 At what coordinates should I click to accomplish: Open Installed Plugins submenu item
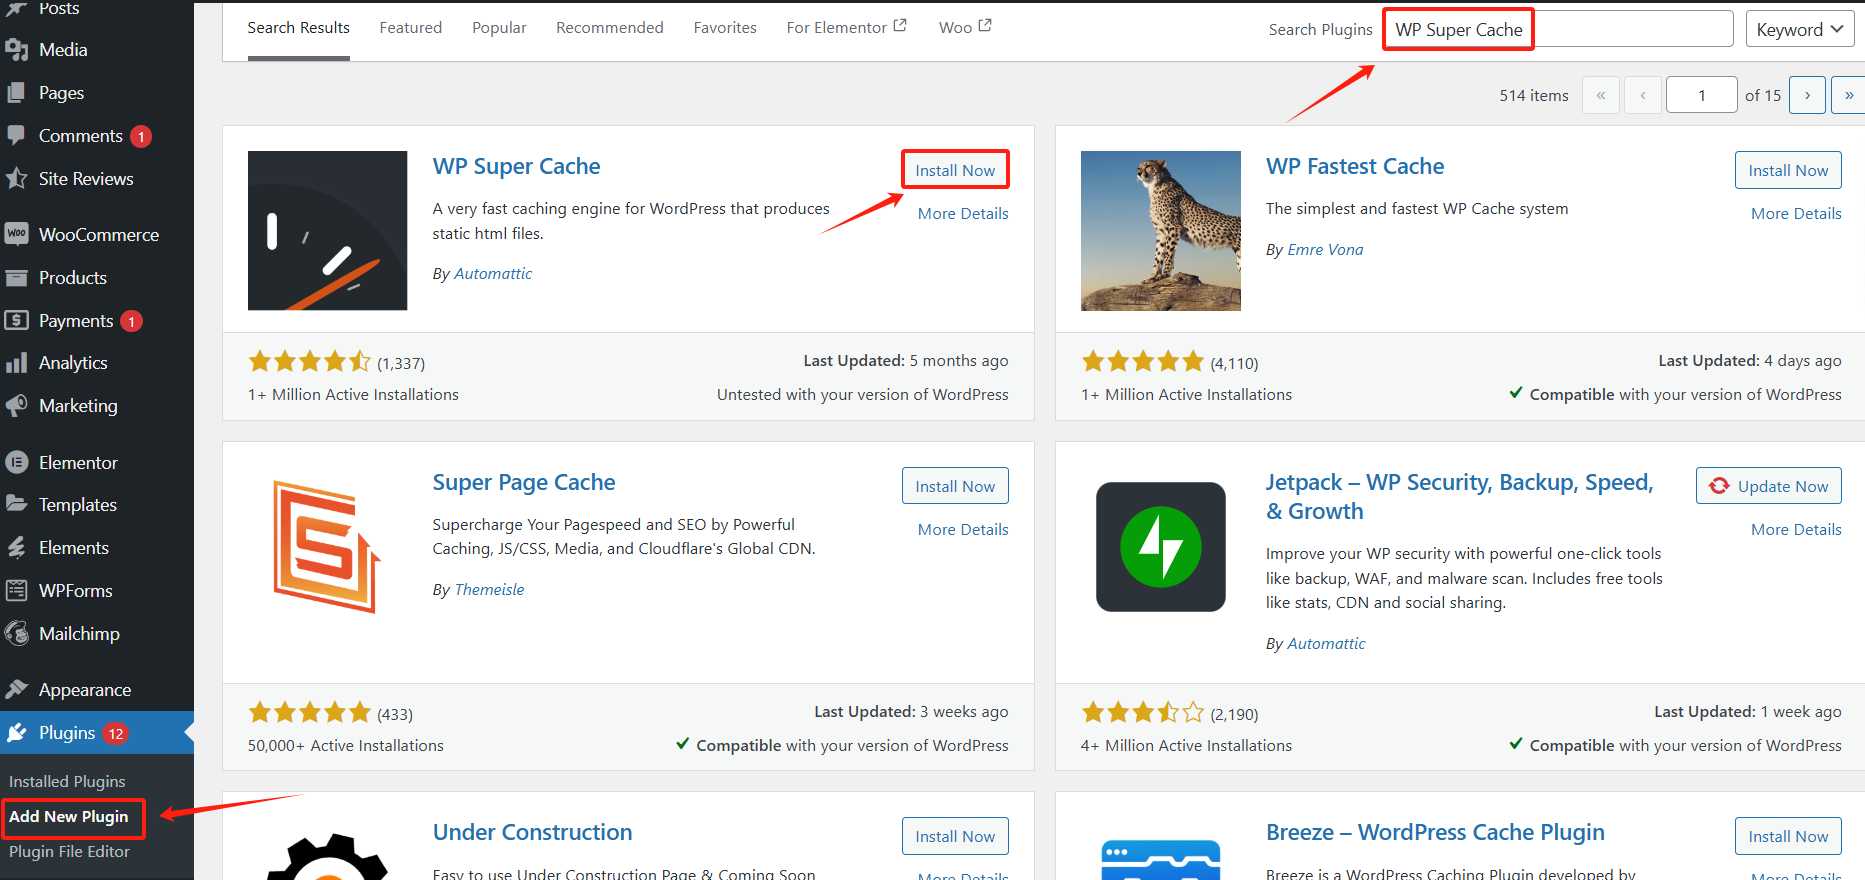(67, 781)
